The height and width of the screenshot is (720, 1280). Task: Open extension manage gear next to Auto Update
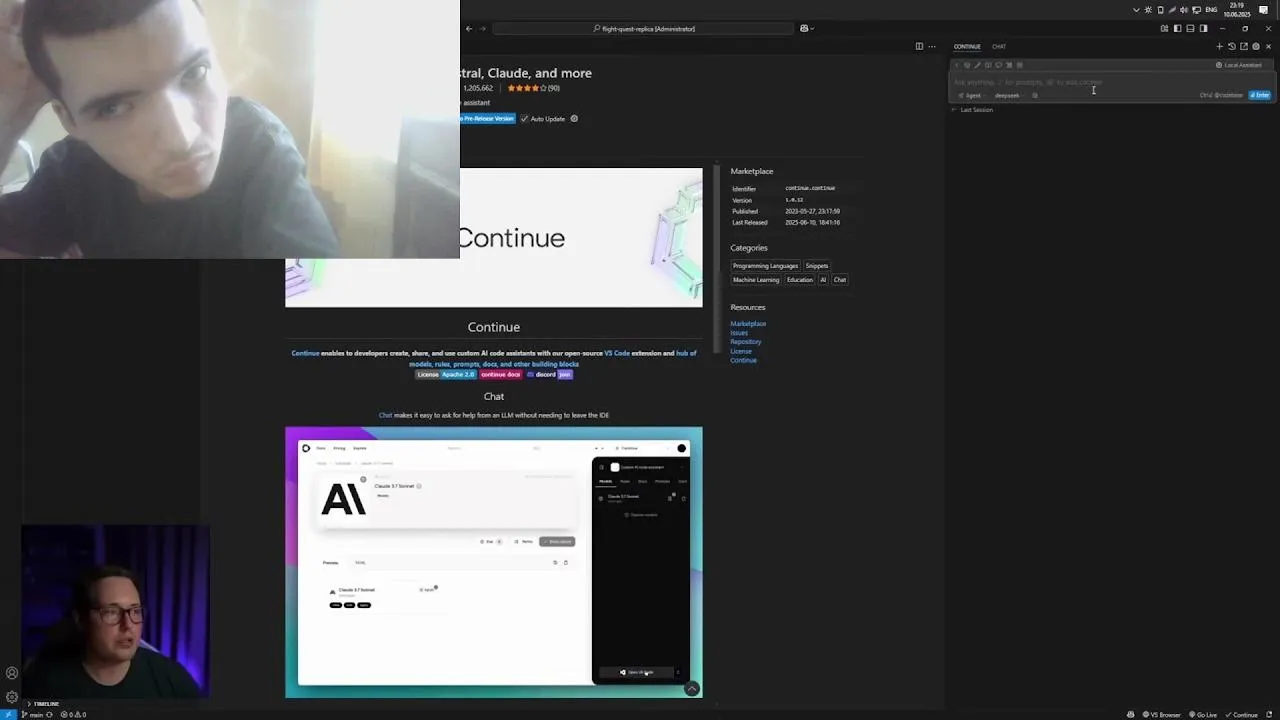[574, 119]
